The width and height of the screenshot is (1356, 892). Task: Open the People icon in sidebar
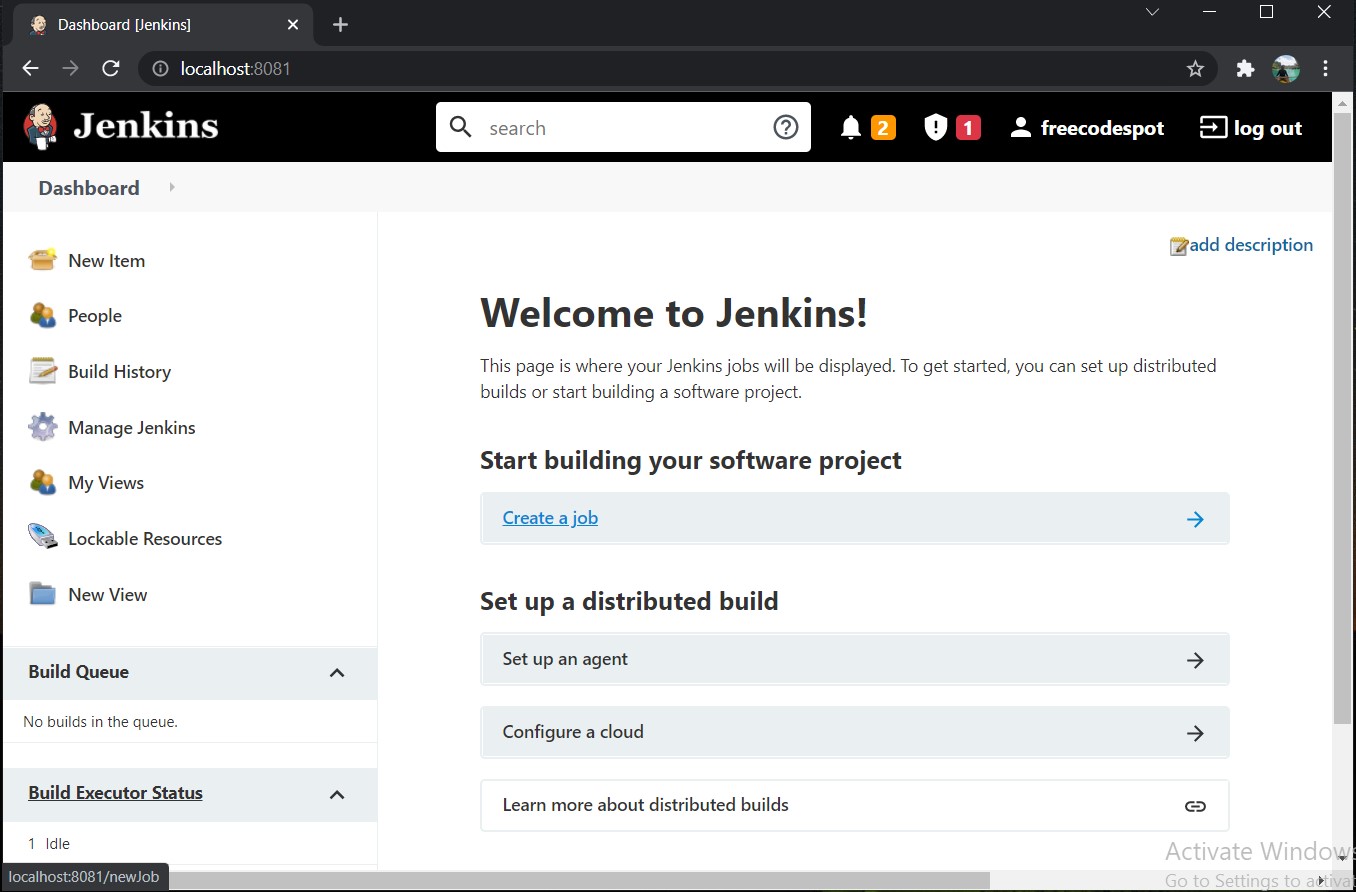coord(43,316)
